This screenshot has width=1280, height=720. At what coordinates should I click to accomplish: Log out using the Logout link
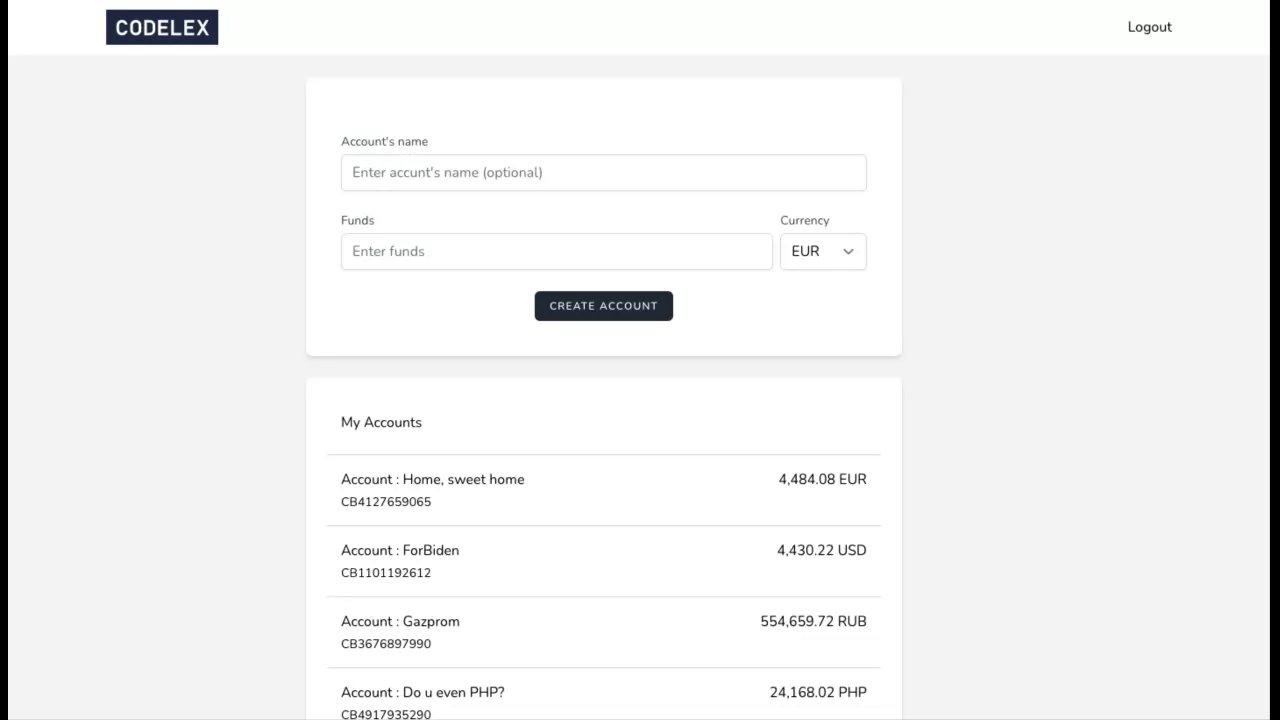pos(1149,27)
